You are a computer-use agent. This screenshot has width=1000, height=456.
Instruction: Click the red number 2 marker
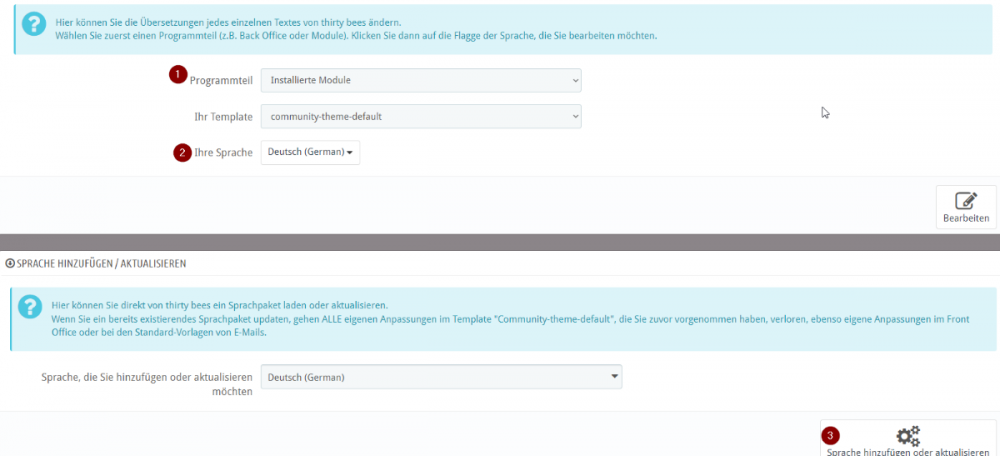[182, 152]
